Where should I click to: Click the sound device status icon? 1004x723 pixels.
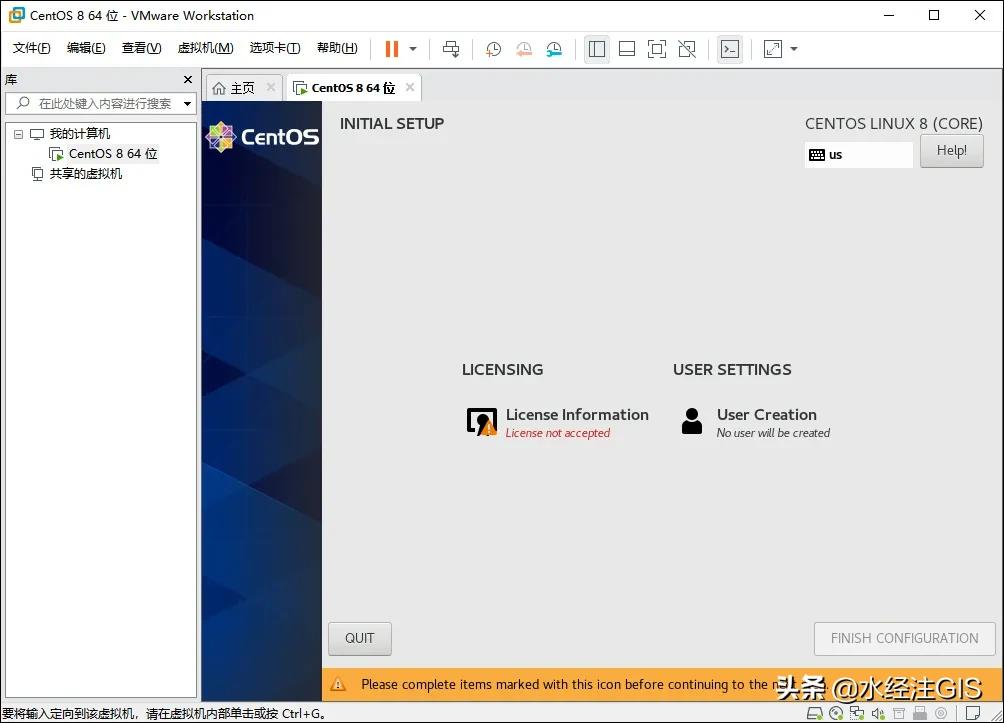[877, 713]
